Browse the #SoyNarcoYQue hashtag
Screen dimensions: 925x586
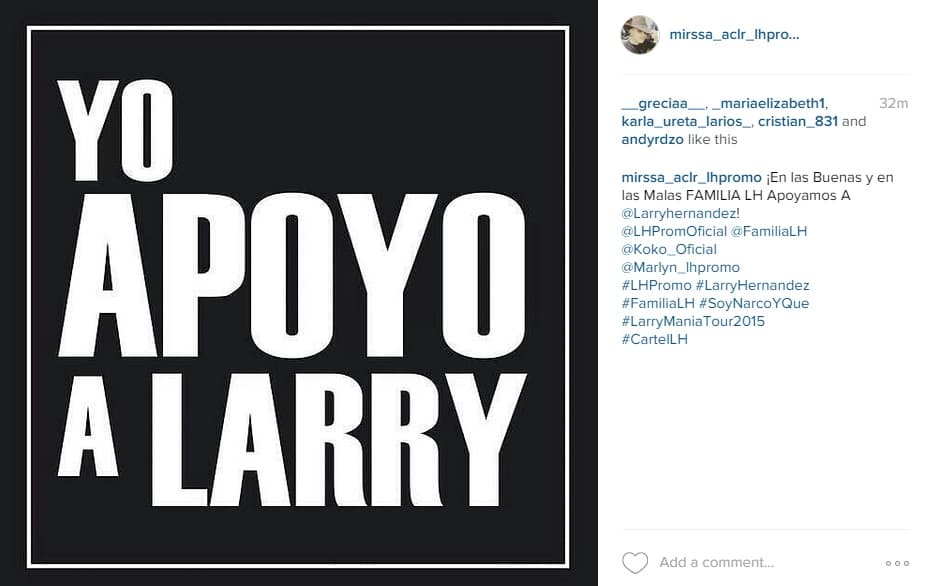(754, 303)
